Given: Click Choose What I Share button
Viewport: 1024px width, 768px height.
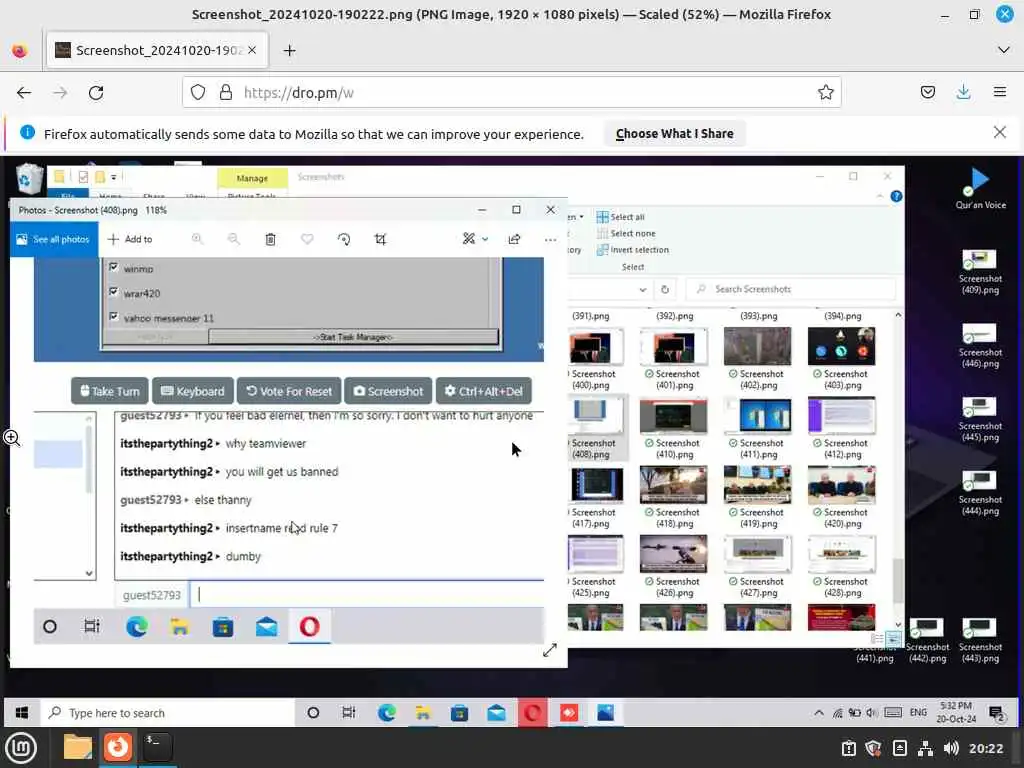Looking at the screenshot, I should click(674, 134).
